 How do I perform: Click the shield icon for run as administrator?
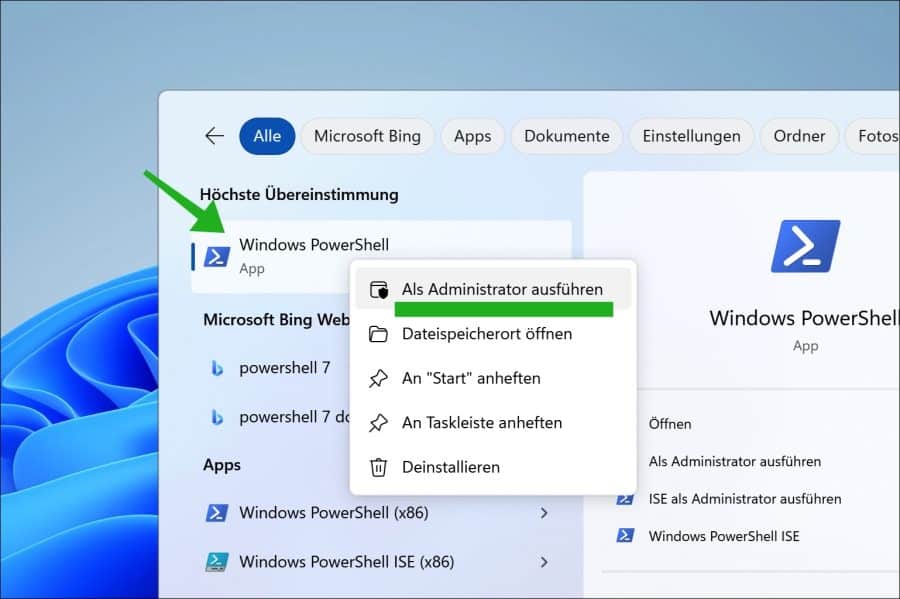[378, 289]
